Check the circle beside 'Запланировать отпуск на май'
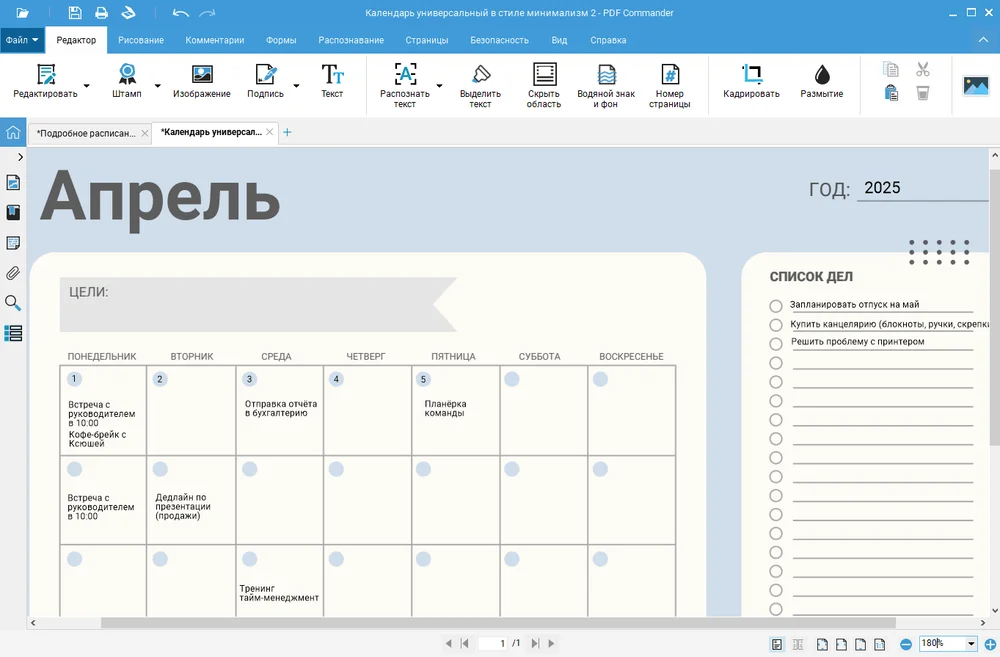The width and height of the screenshot is (1000, 657). 776,306
